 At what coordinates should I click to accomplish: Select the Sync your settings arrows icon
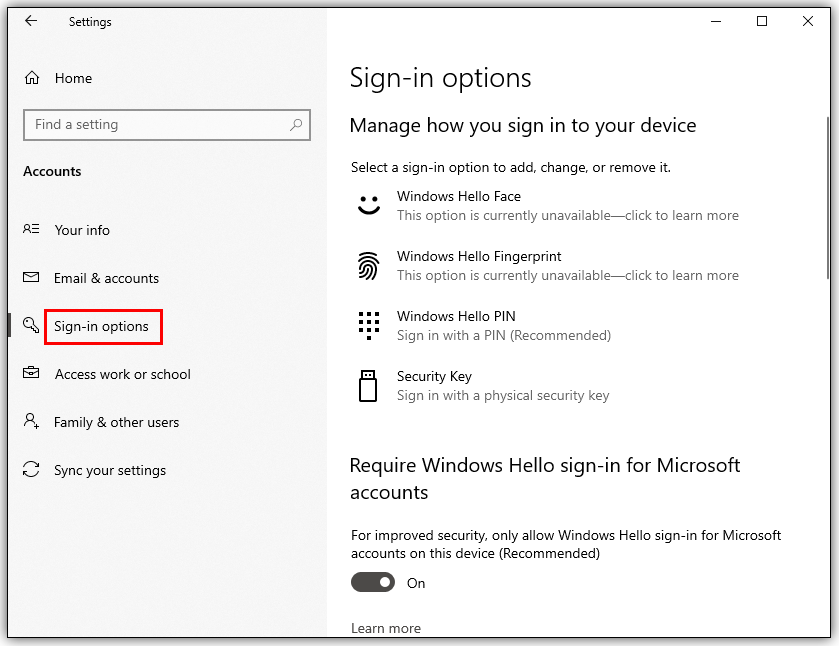point(31,469)
